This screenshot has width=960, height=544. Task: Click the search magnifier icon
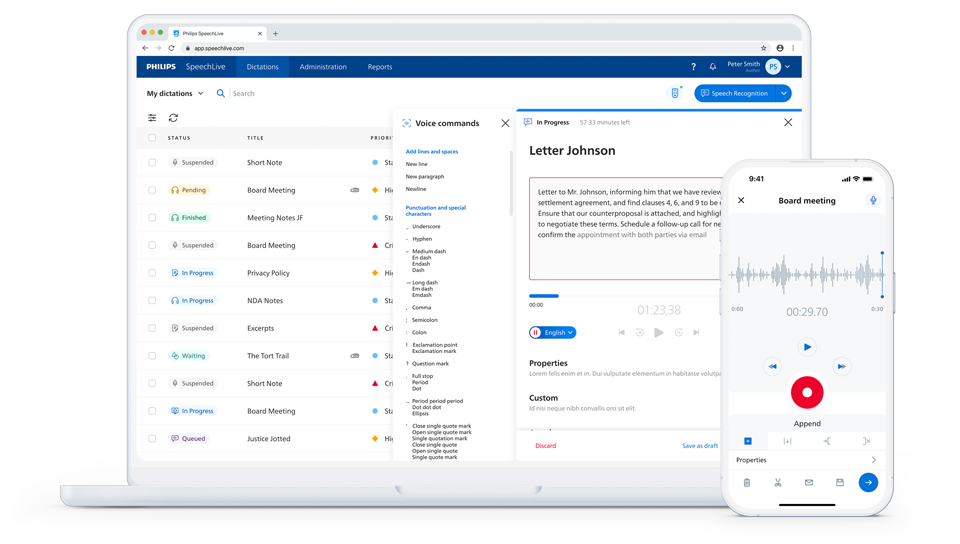click(x=220, y=94)
